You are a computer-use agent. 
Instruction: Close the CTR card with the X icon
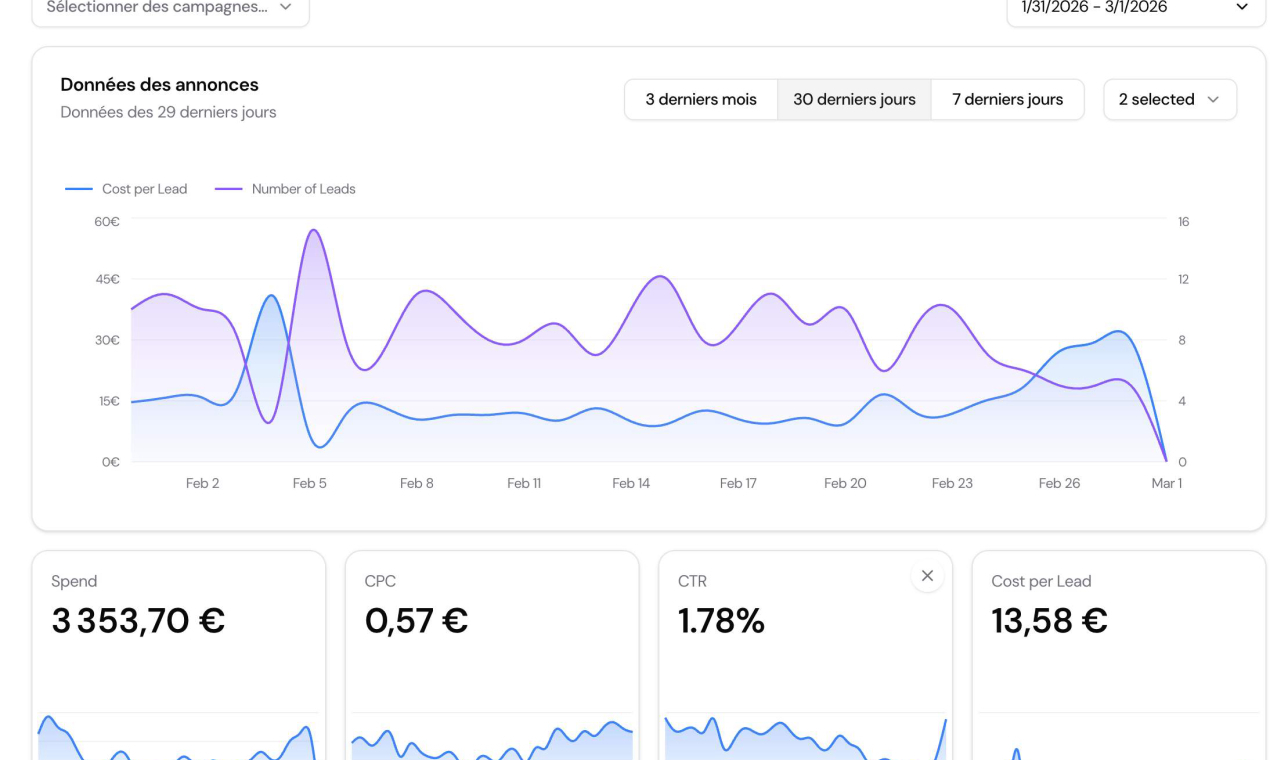click(927, 576)
